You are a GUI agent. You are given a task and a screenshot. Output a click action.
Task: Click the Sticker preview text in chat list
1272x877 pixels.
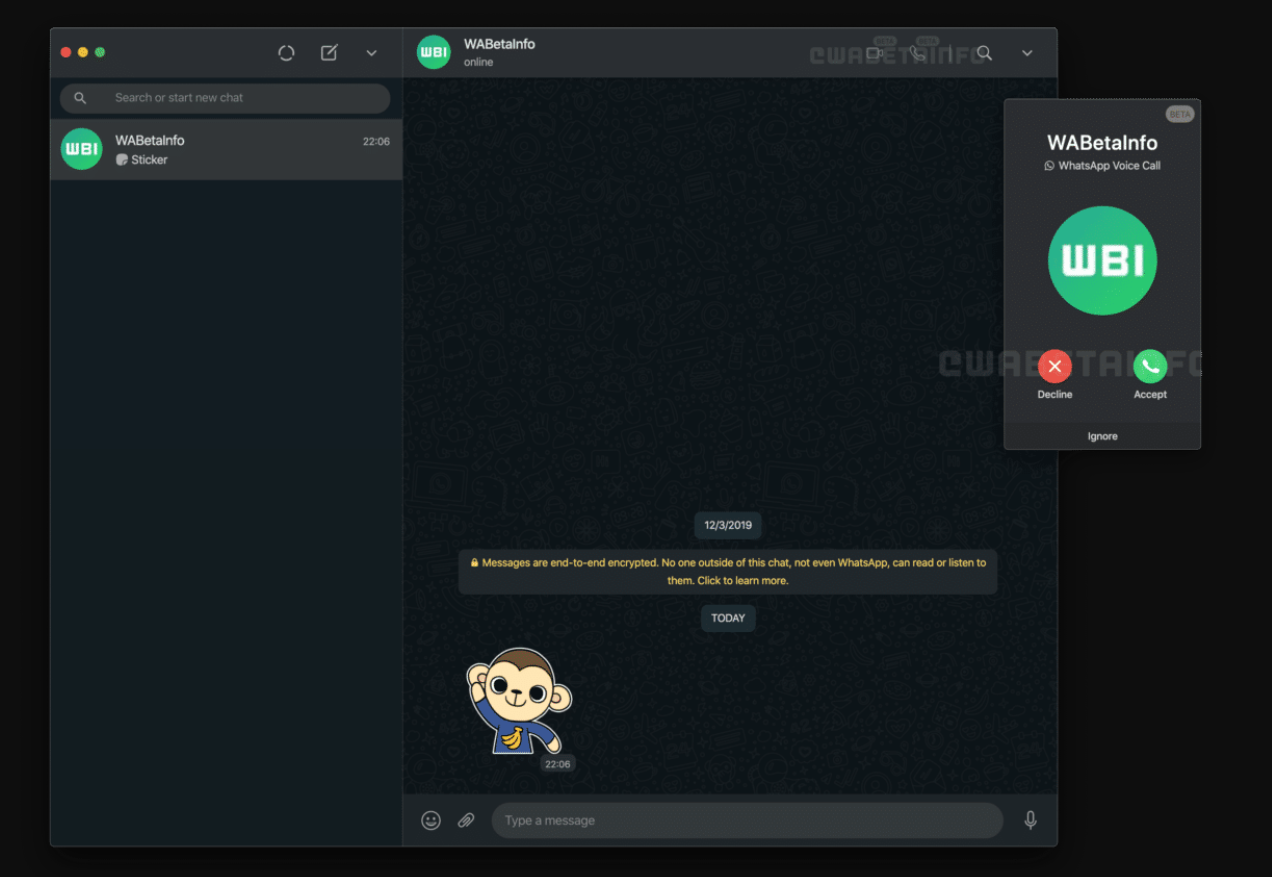click(149, 160)
